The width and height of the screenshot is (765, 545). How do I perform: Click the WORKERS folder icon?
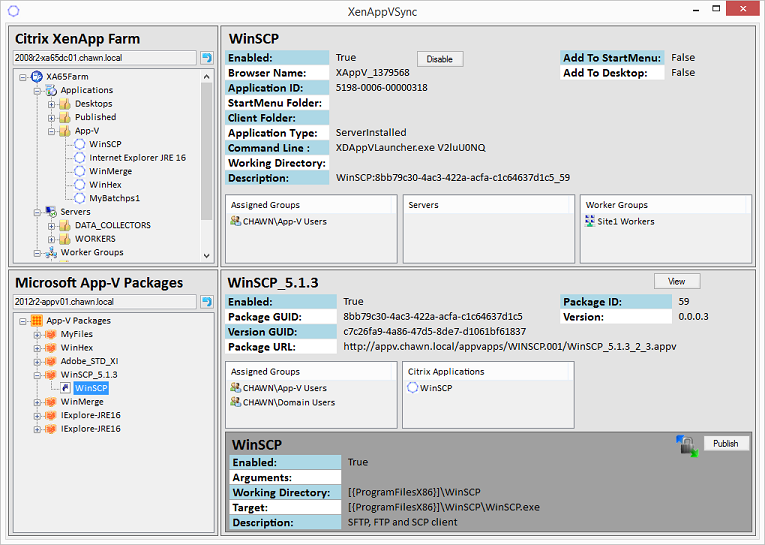(65, 239)
